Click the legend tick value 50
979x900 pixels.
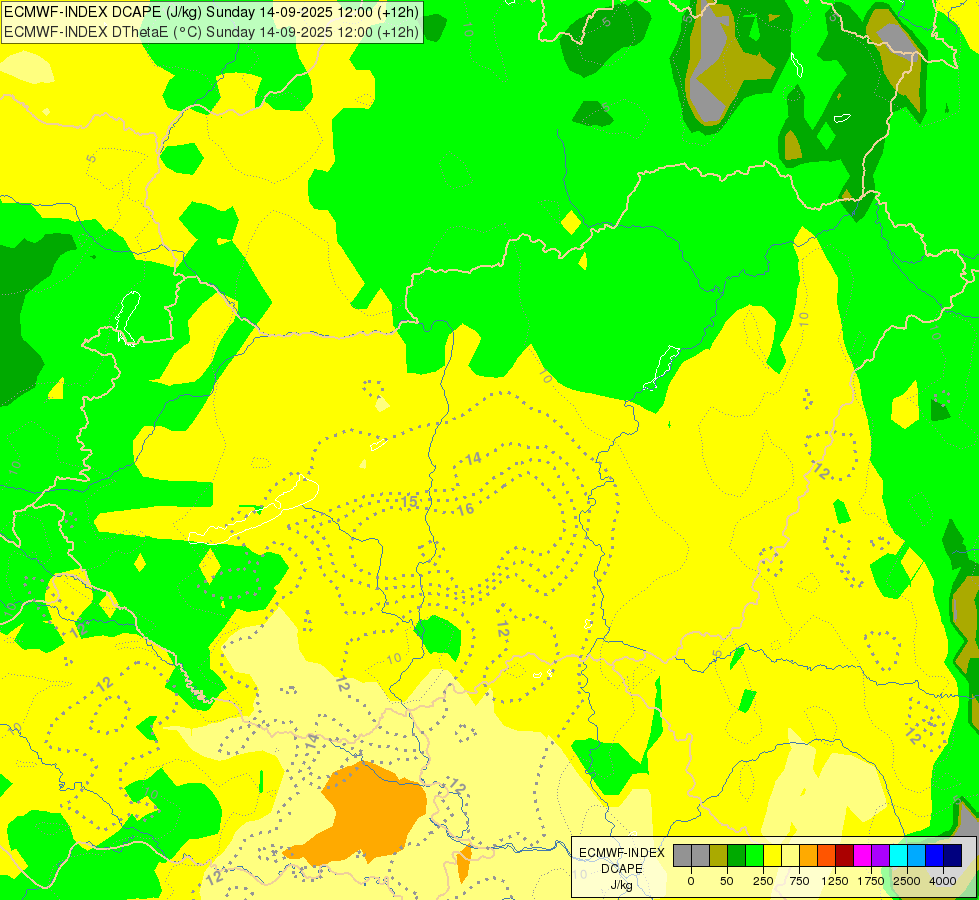click(727, 881)
